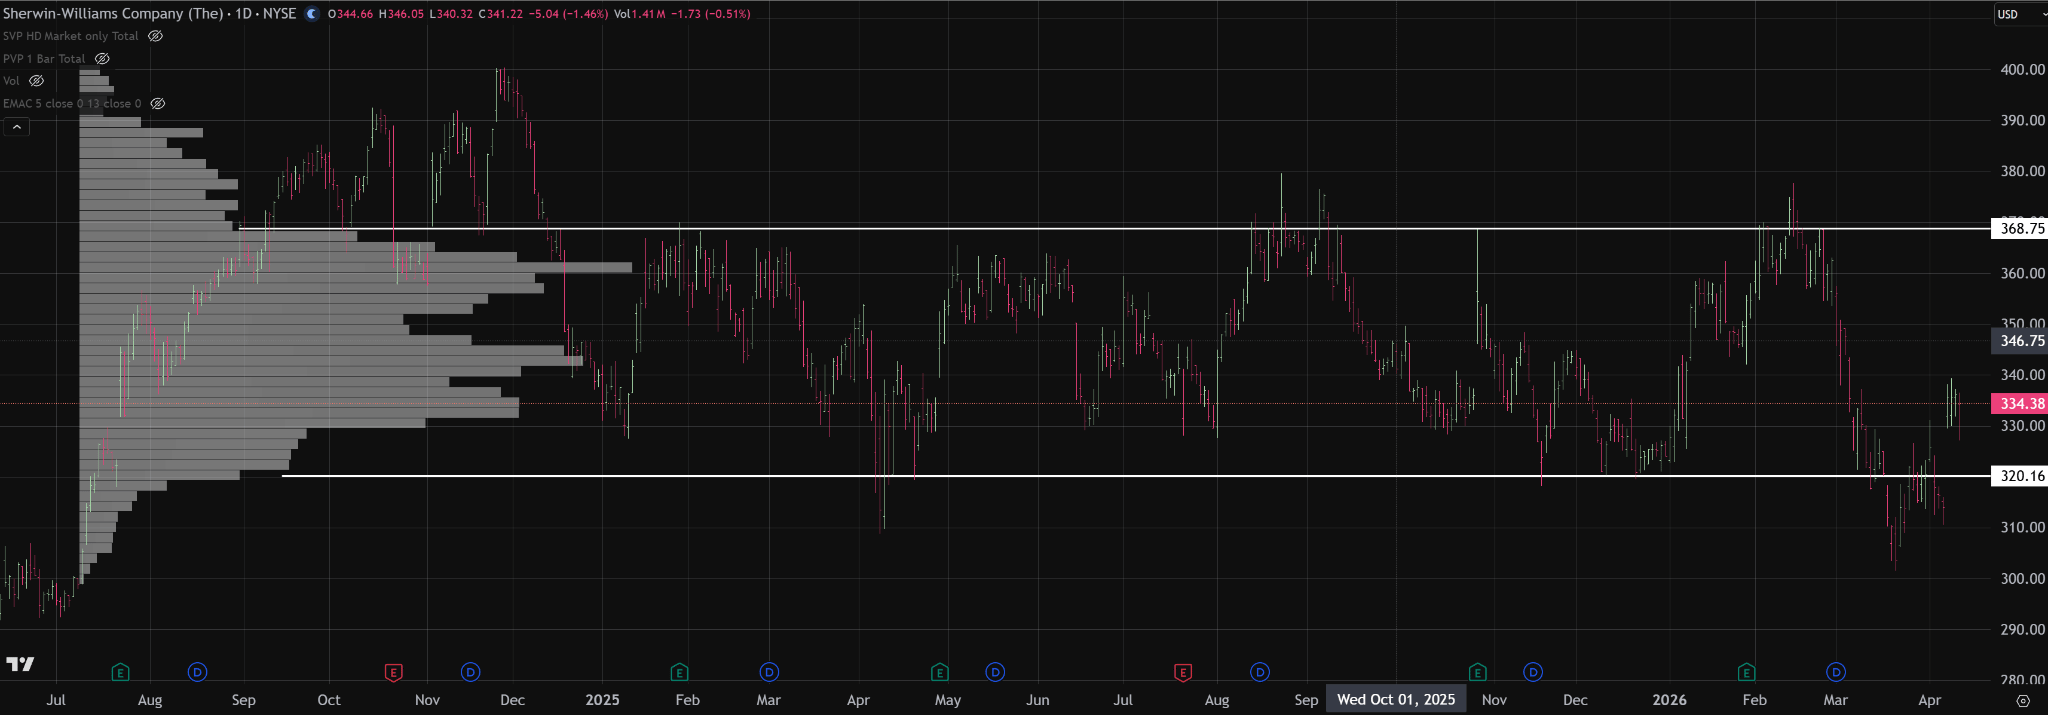This screenshot has height=715, width=2048.
Task: Click the dividend marker at March 2026
Action: 1835,672
